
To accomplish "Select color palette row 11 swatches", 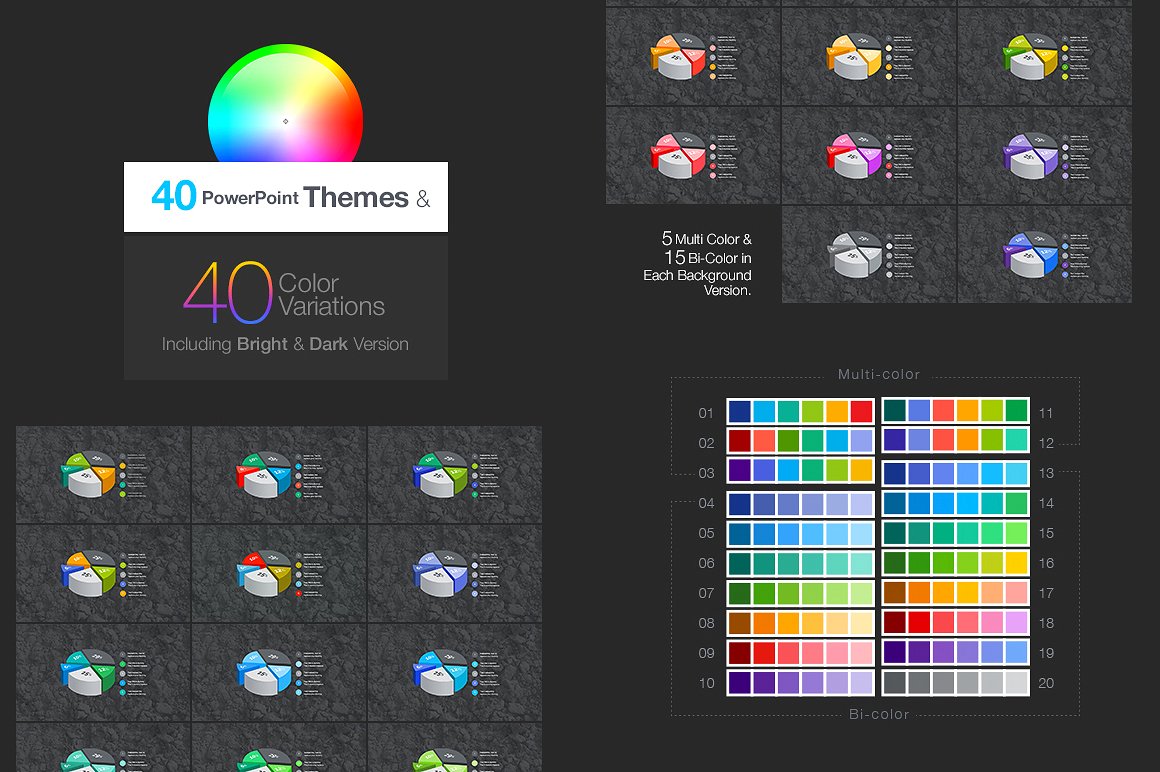I will [955, 411].
